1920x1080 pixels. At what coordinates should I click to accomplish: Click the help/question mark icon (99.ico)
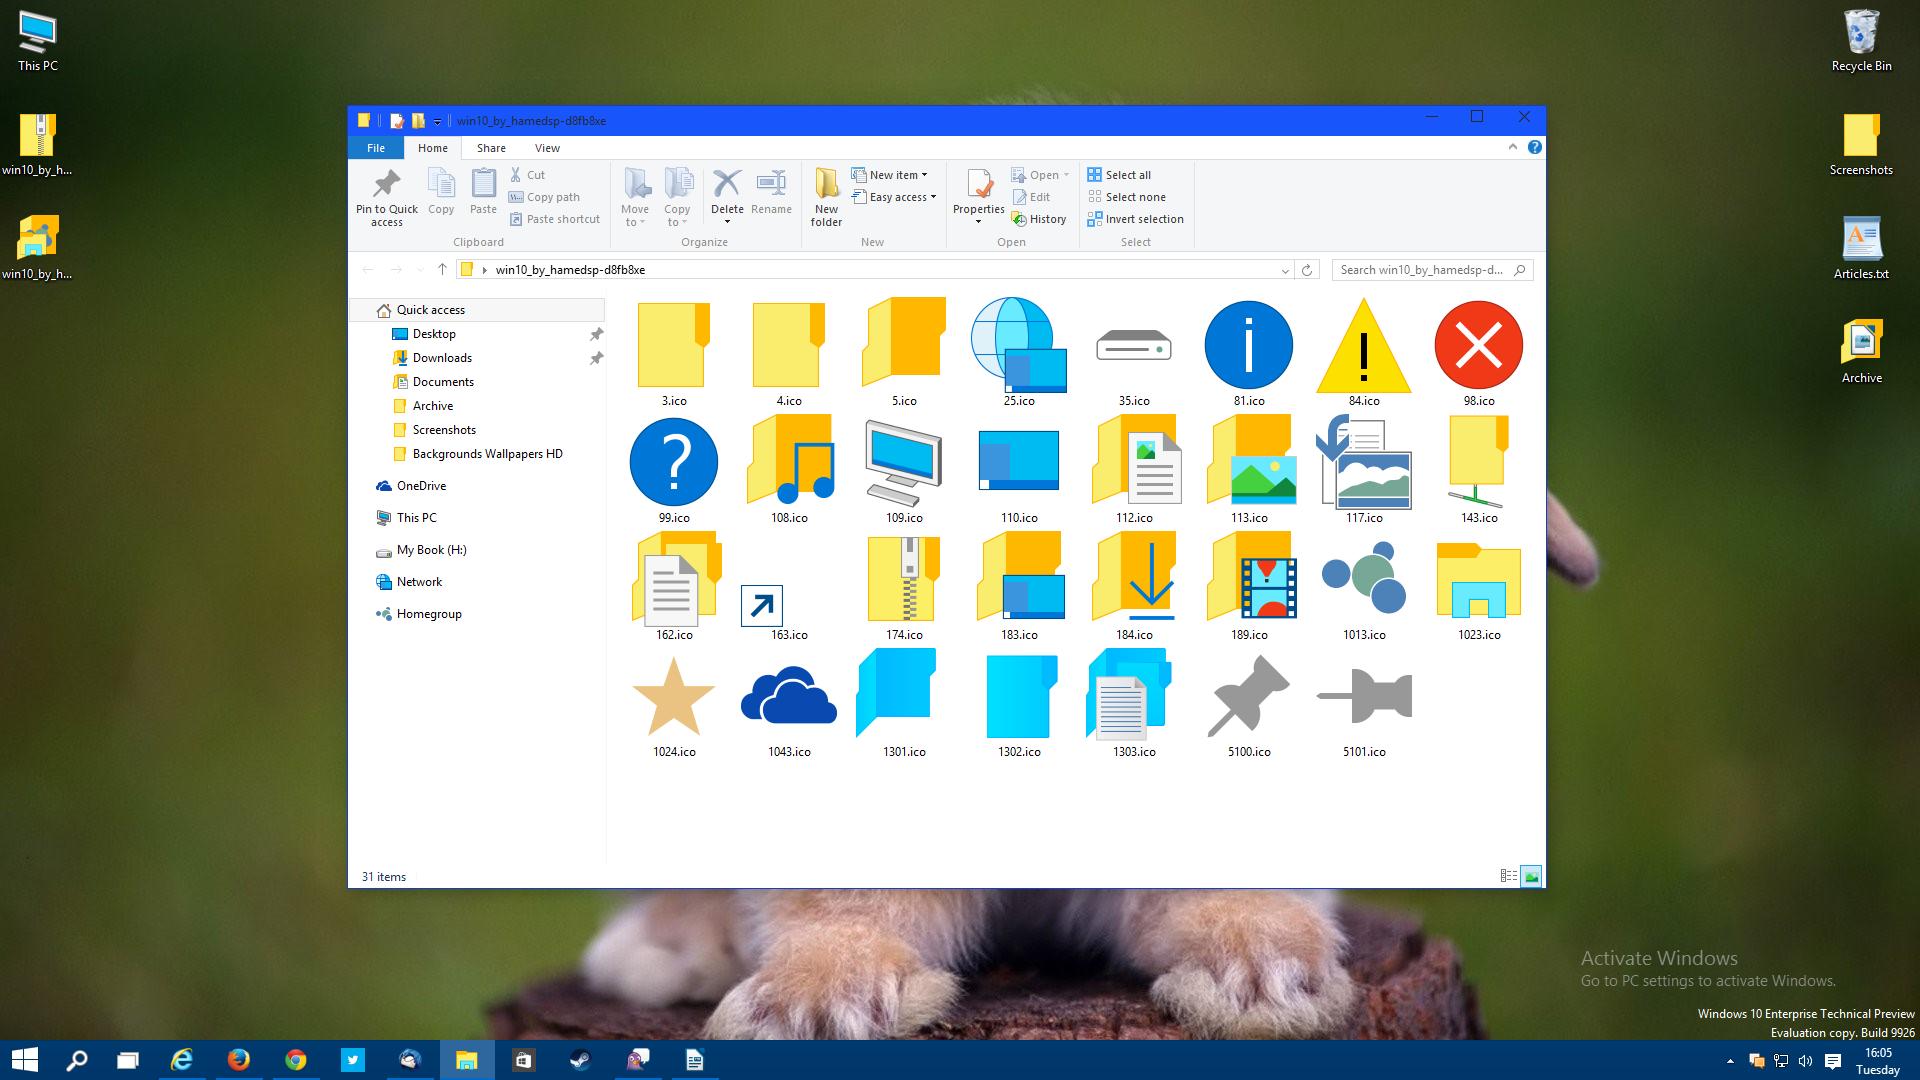tap(673, 462)
